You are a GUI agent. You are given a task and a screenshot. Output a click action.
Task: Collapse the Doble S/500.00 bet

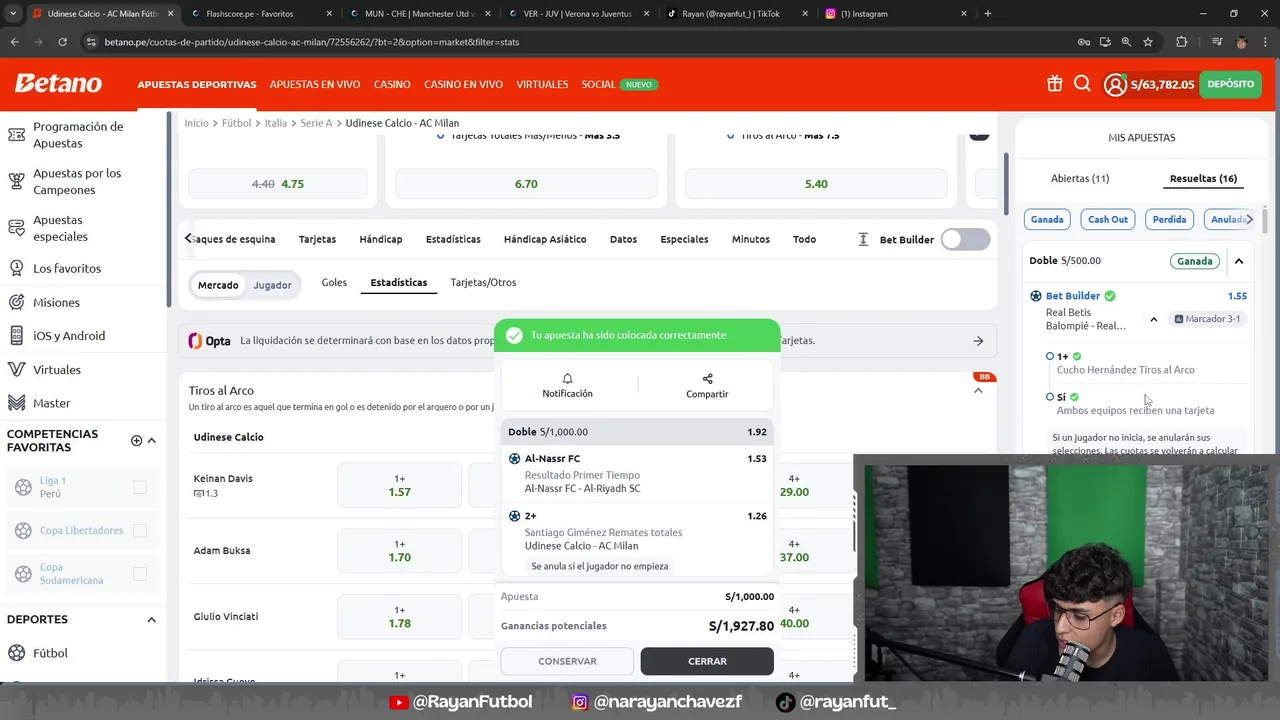coord(1238,261)
